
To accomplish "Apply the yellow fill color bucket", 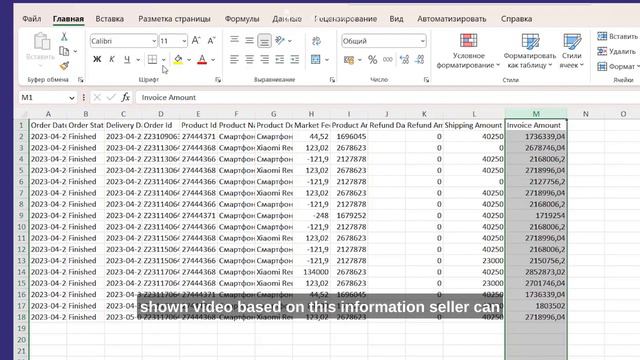I will click(x=178, y=60).
